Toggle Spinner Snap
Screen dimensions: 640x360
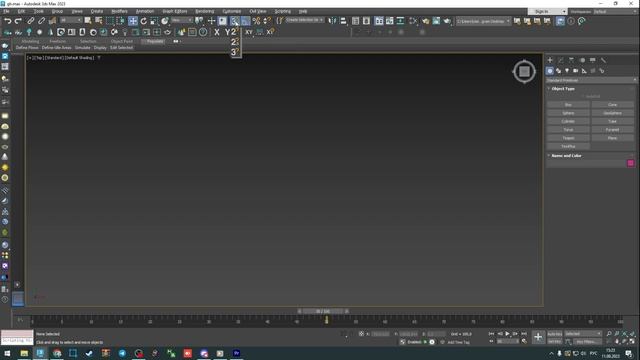267,21
